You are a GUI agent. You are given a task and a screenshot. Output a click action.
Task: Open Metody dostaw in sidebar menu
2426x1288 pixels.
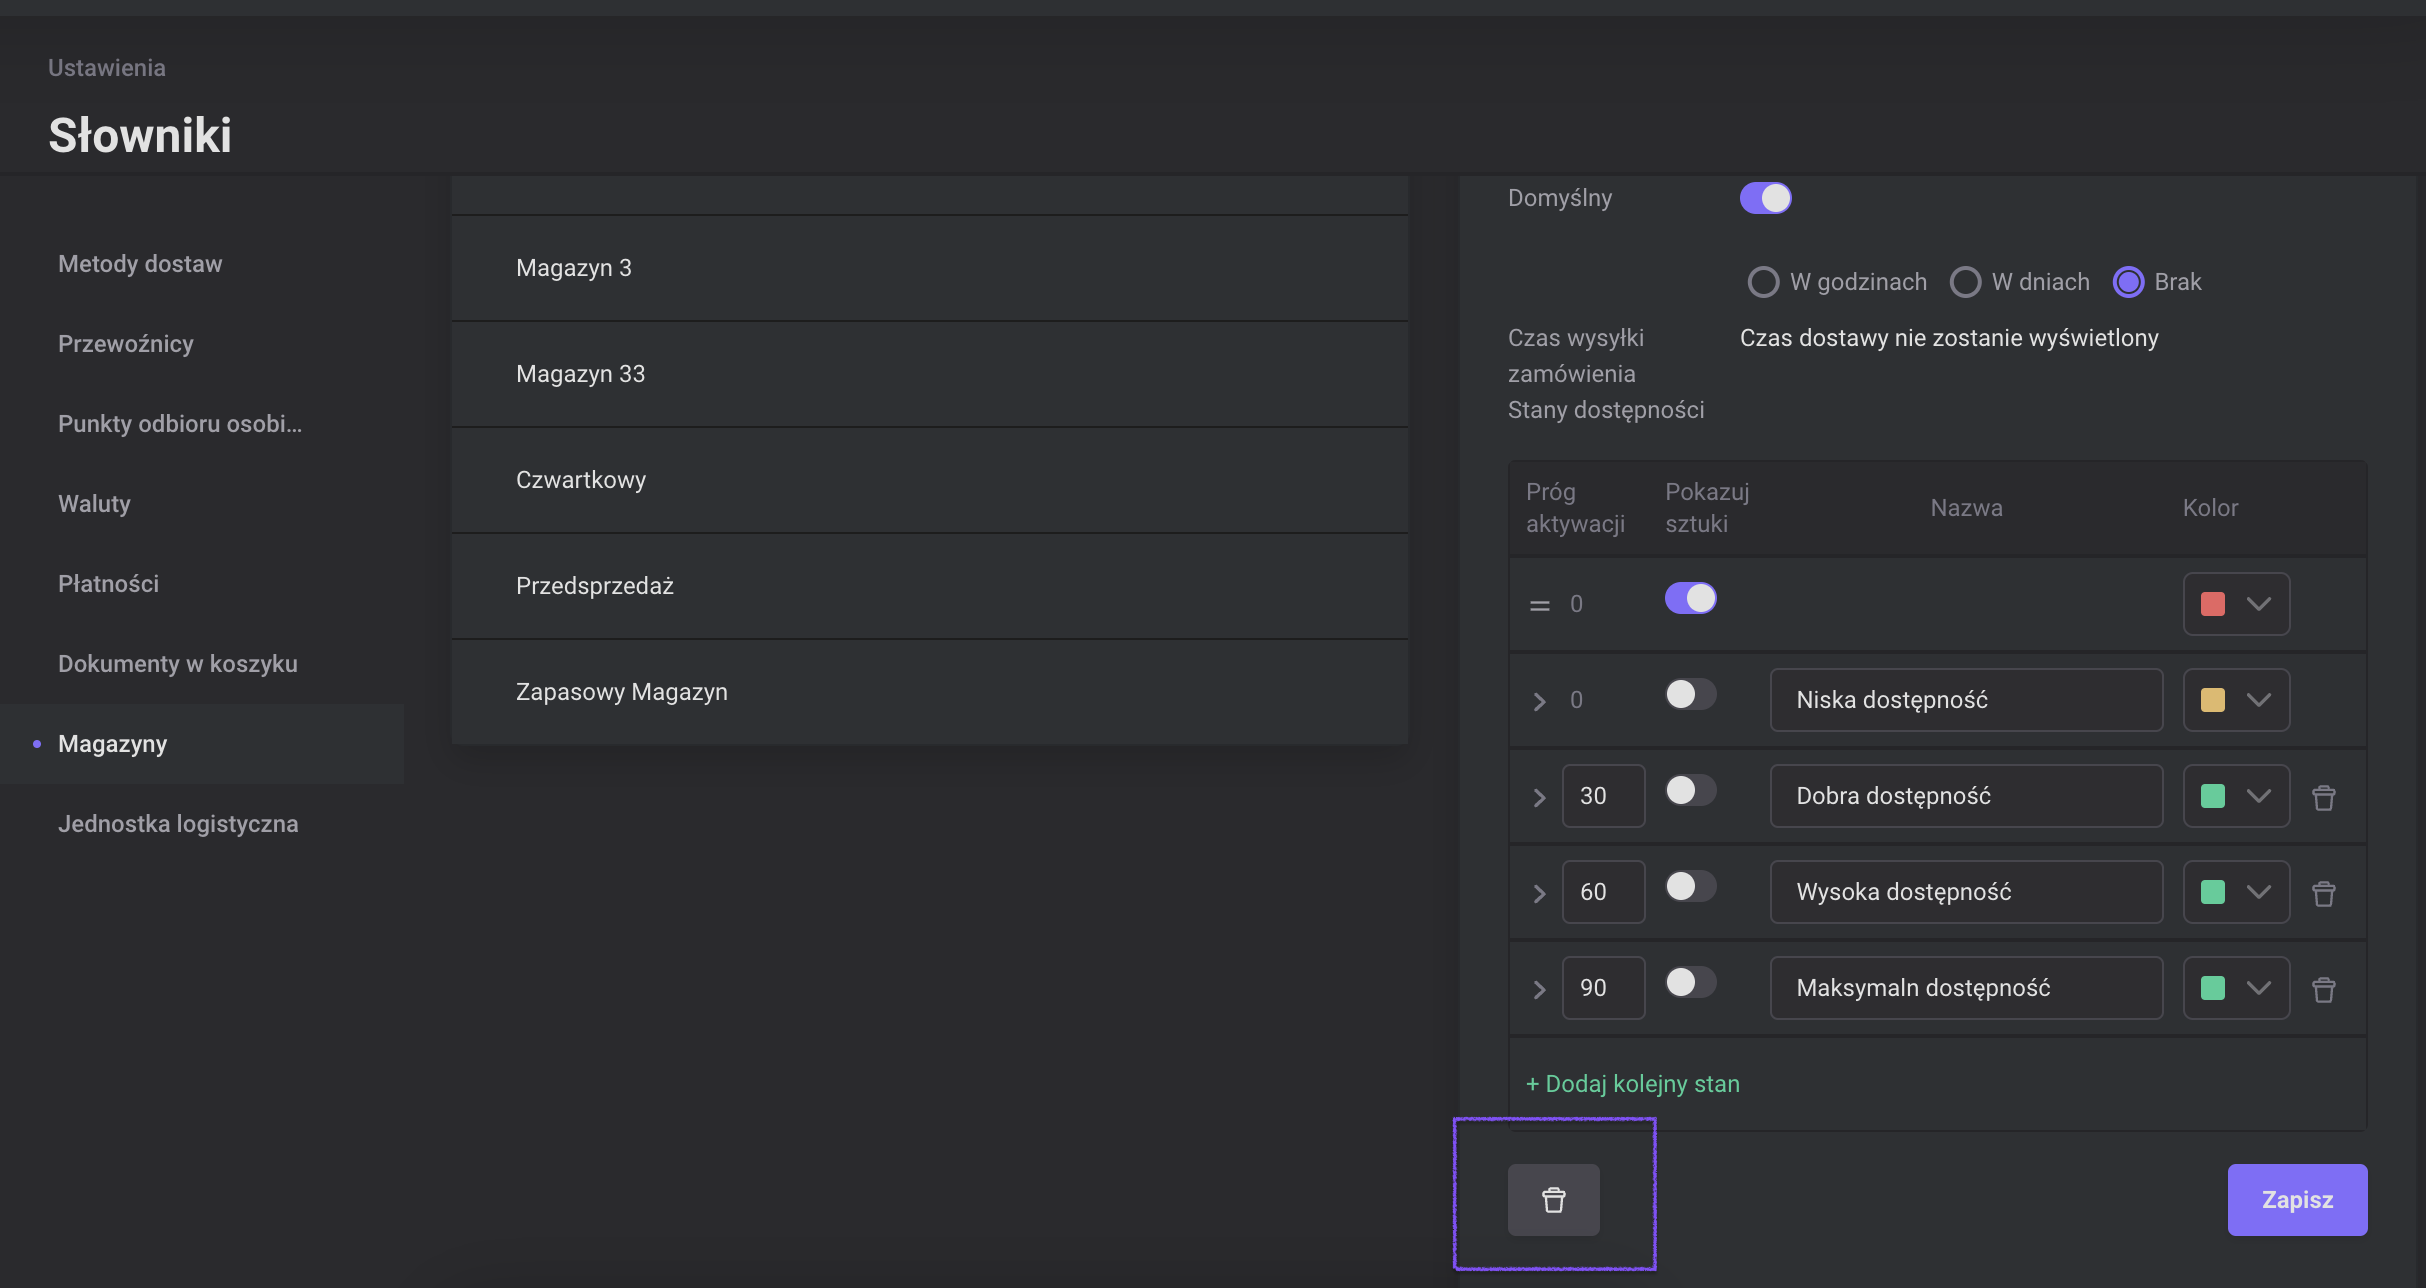(140, 264)
